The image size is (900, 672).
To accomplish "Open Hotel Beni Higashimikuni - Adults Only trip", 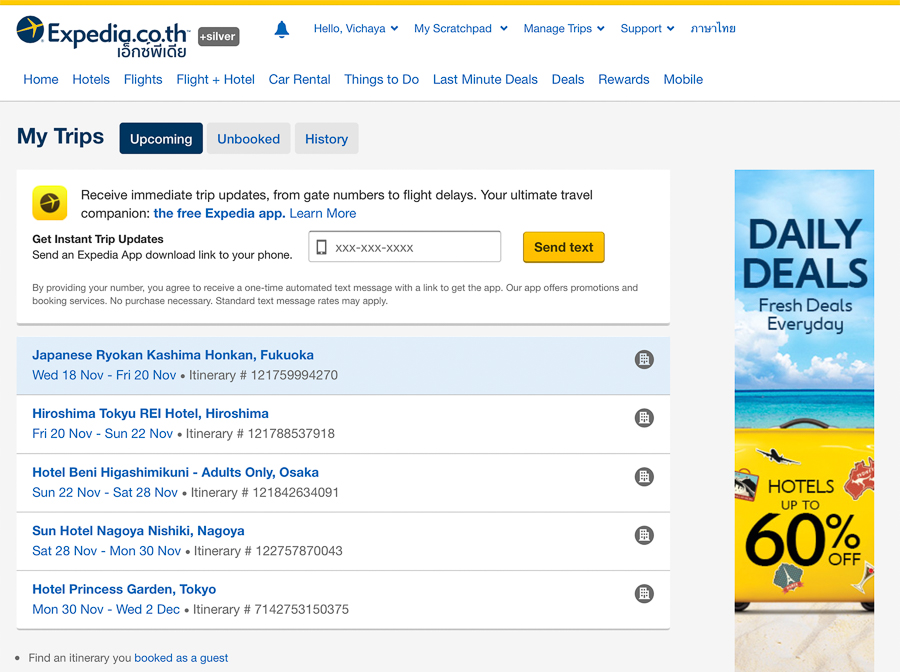I will tap(176, 472).
